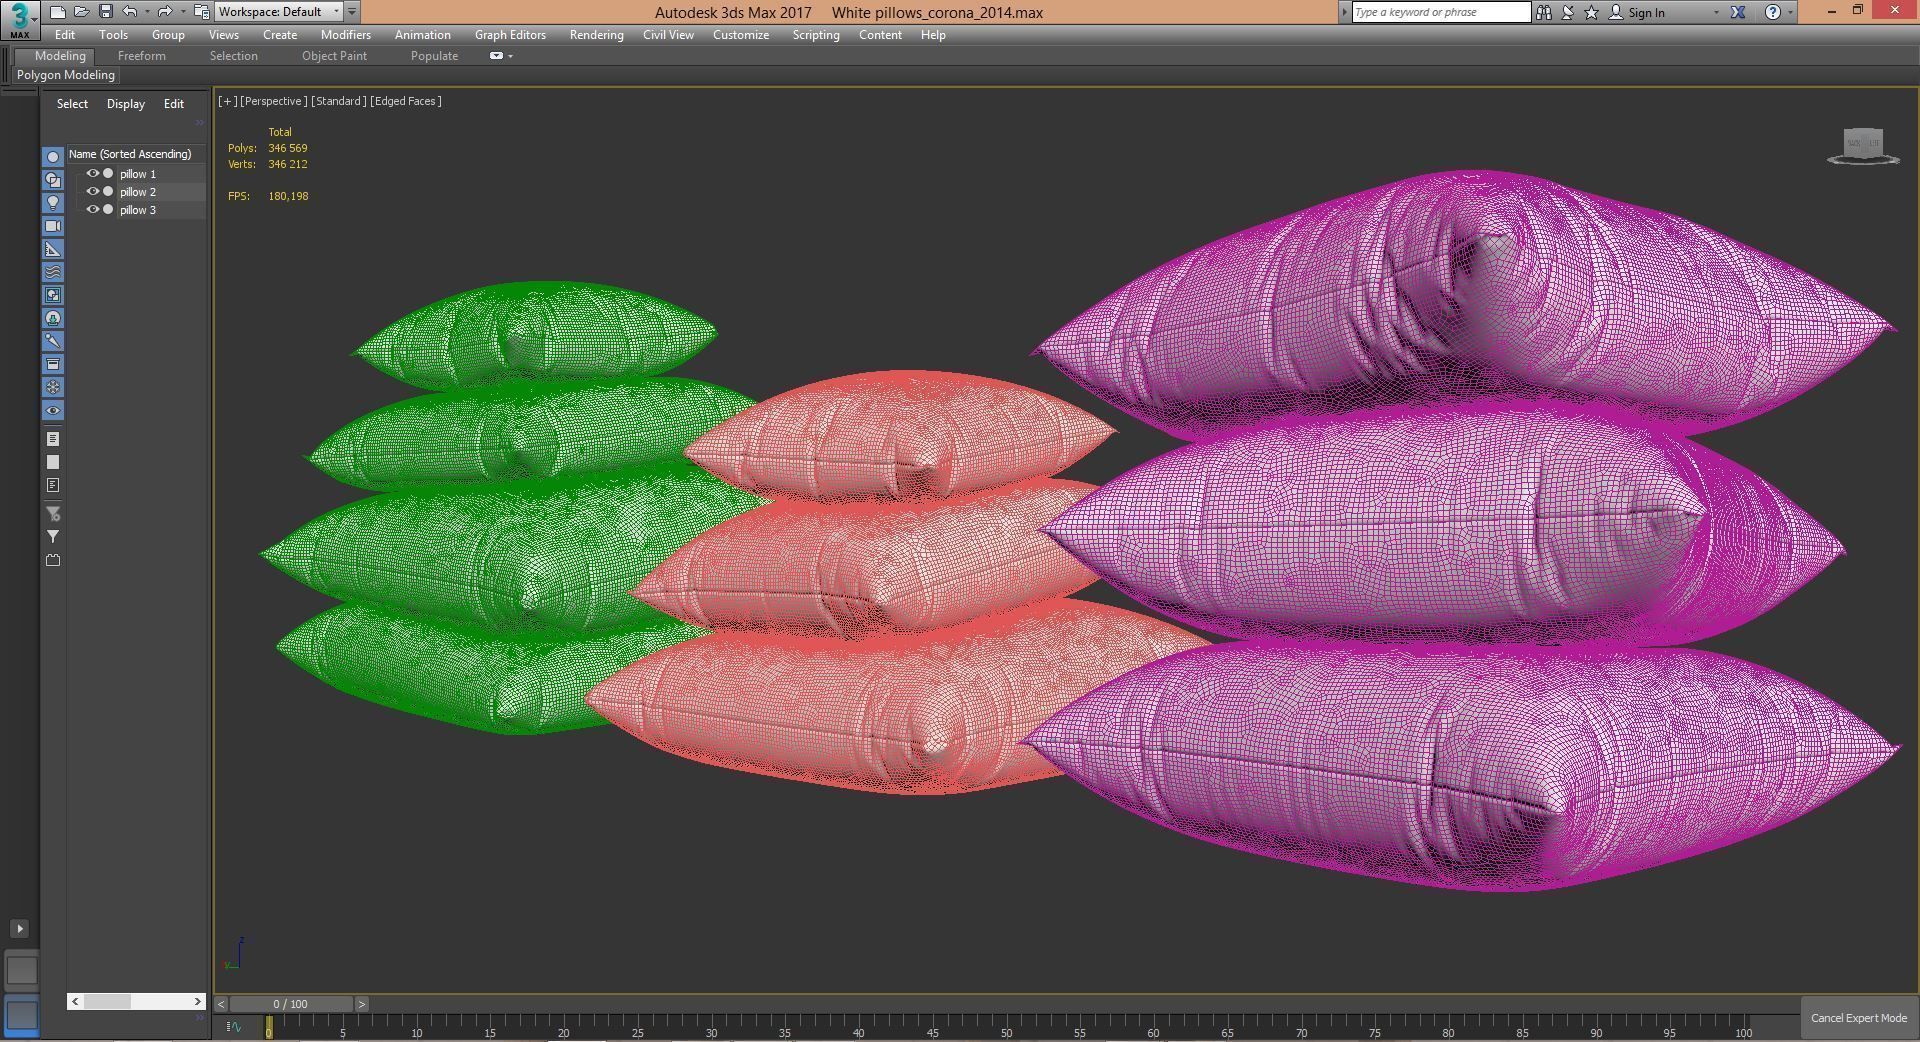
Task: Hide pillow 3 using its eye icon
Action: (93, 209)
